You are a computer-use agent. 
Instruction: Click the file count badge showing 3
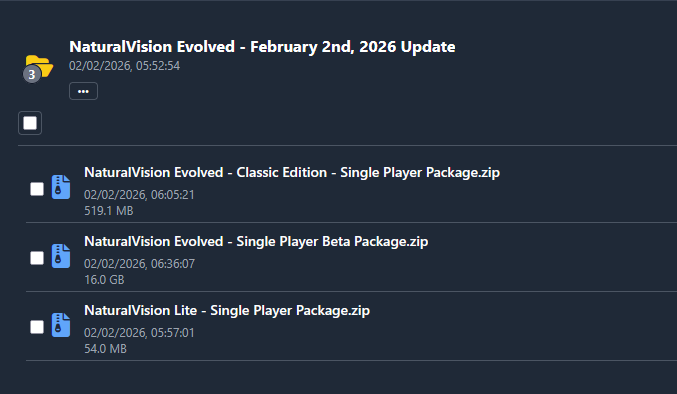[32, 74]
